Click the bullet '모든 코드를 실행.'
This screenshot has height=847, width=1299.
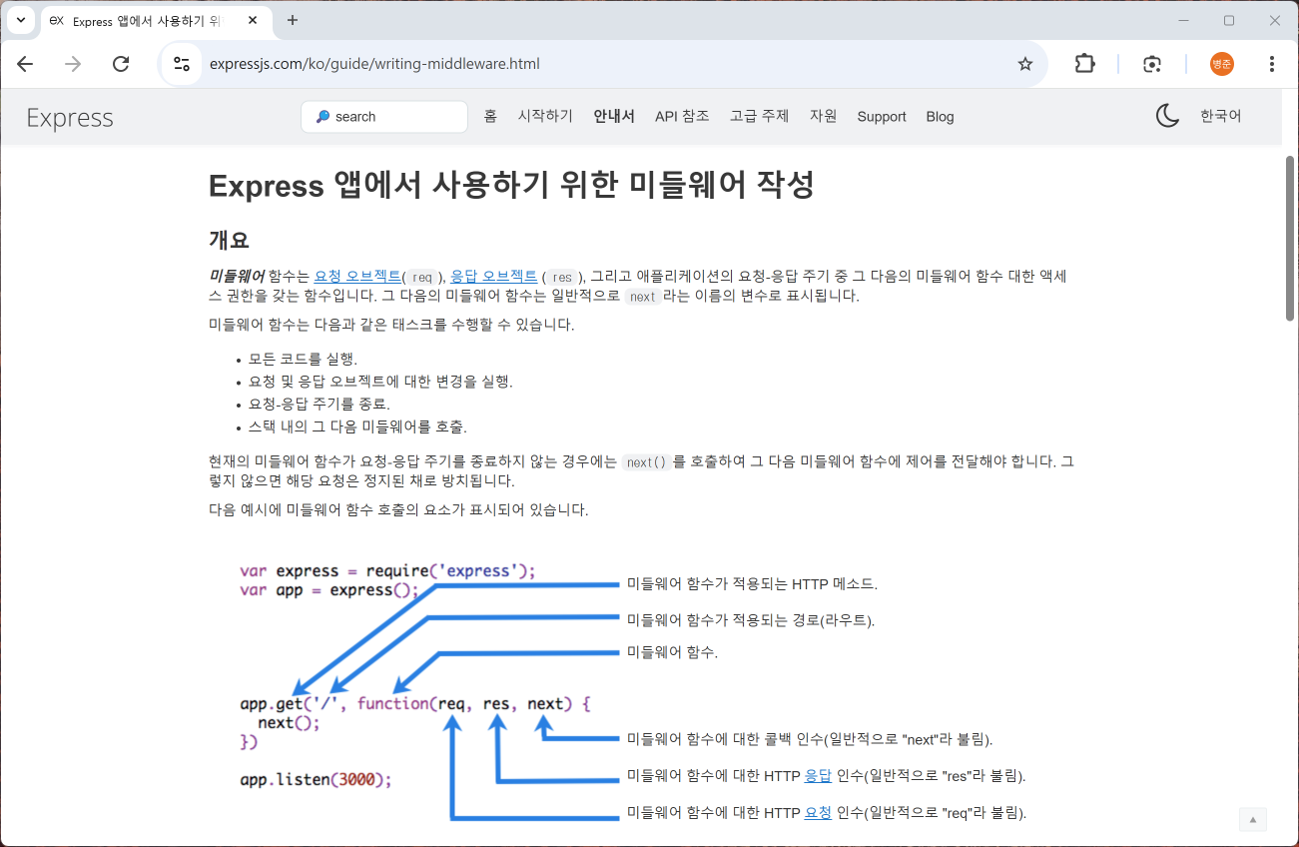(x=303, y=359)
